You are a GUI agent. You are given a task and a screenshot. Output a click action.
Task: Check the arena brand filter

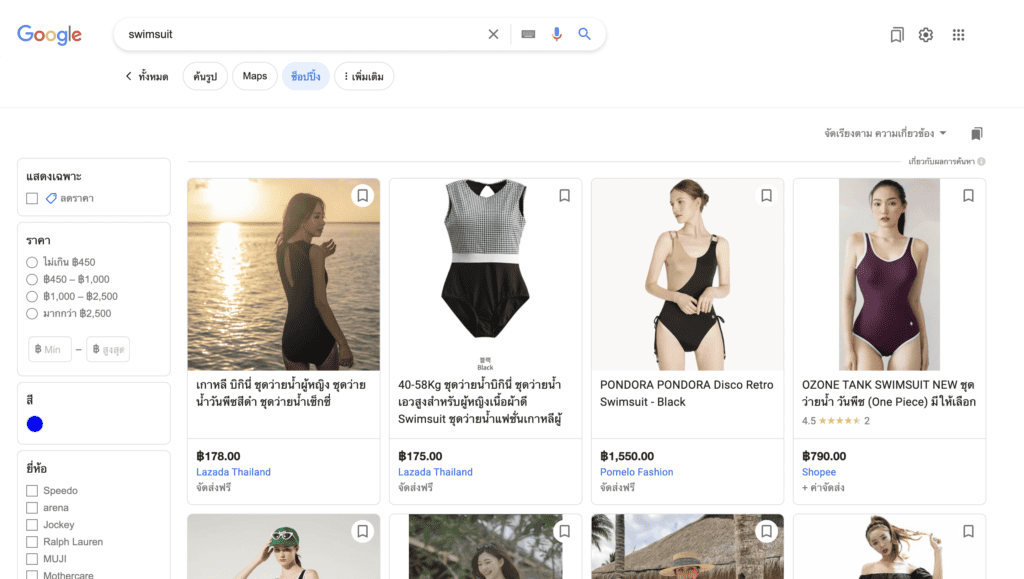[32, 508]
